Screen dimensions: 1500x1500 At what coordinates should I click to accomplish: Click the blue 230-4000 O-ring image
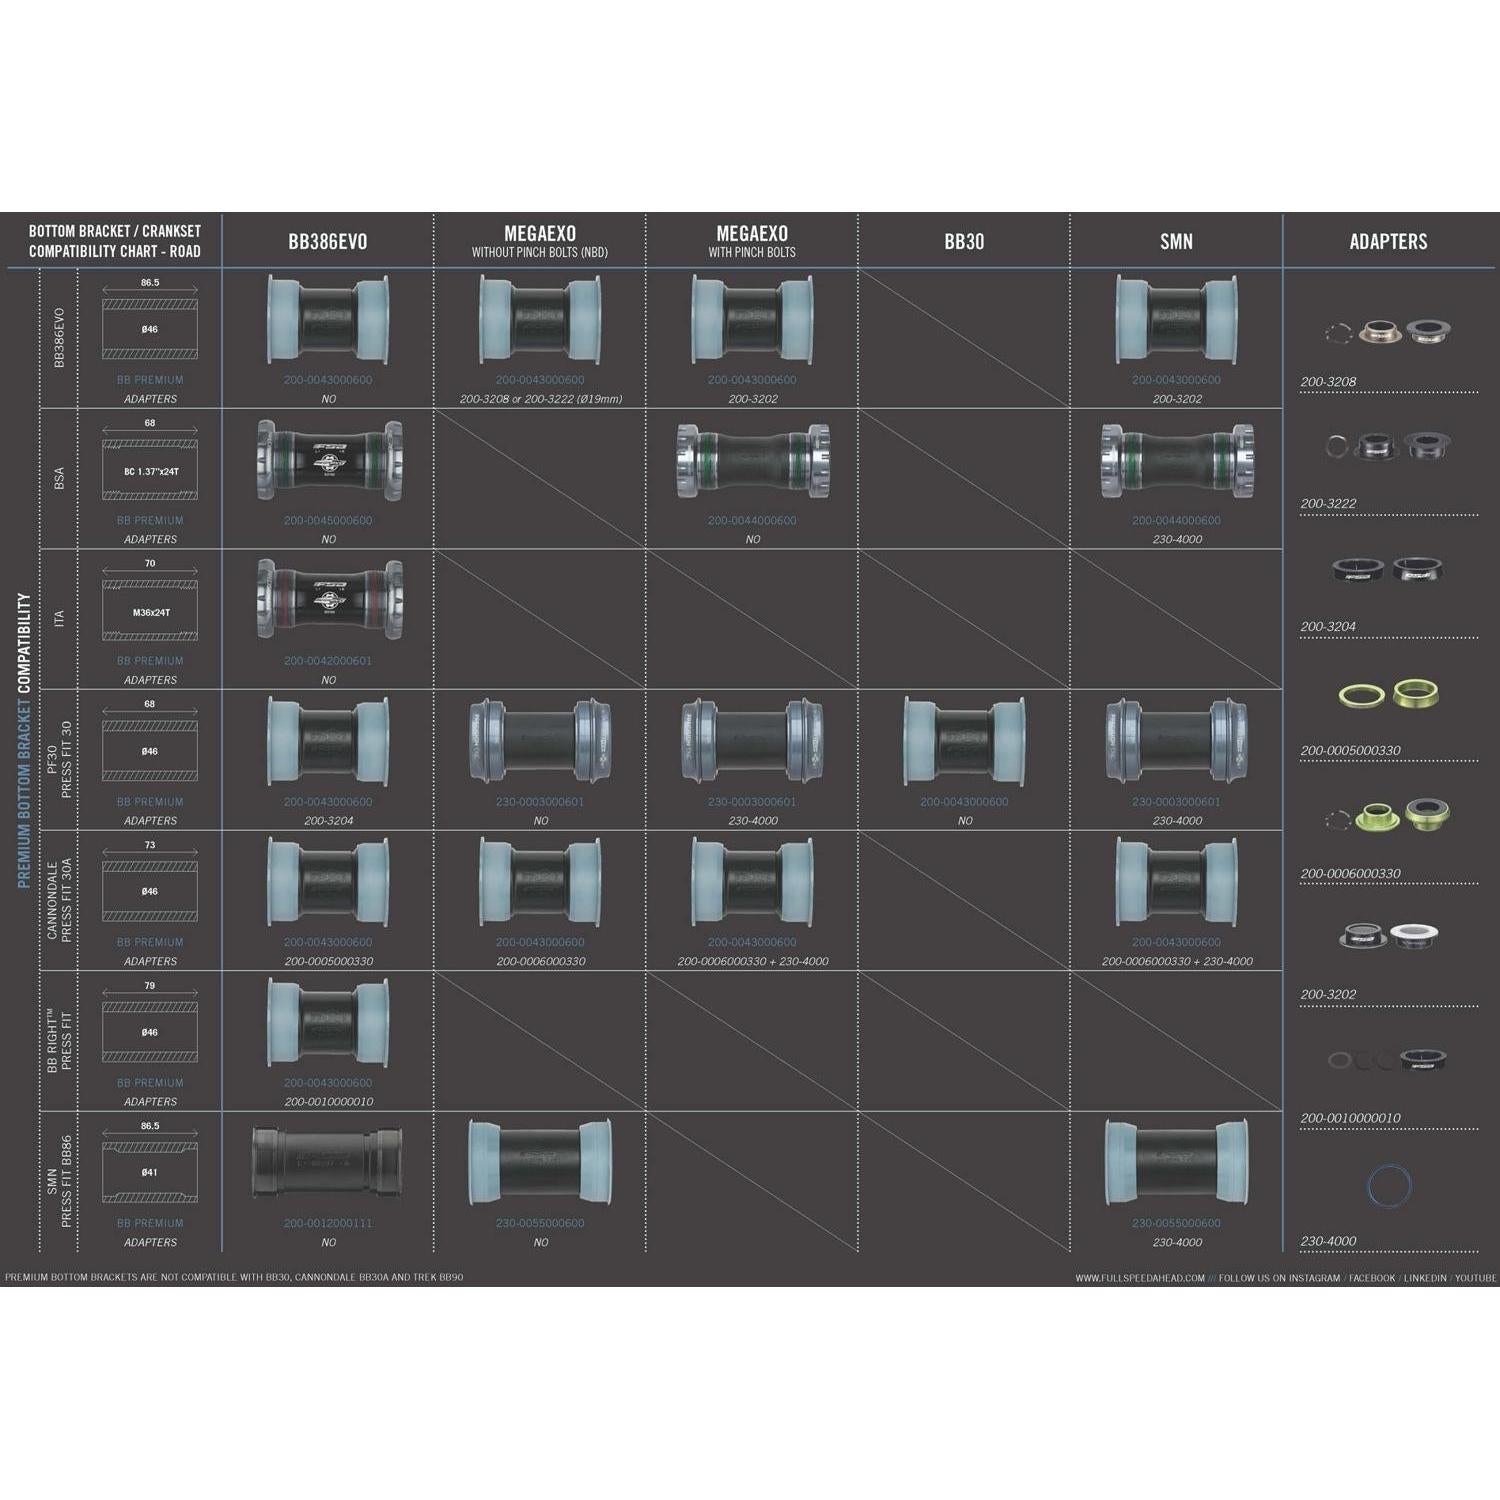(1389, 1186)
